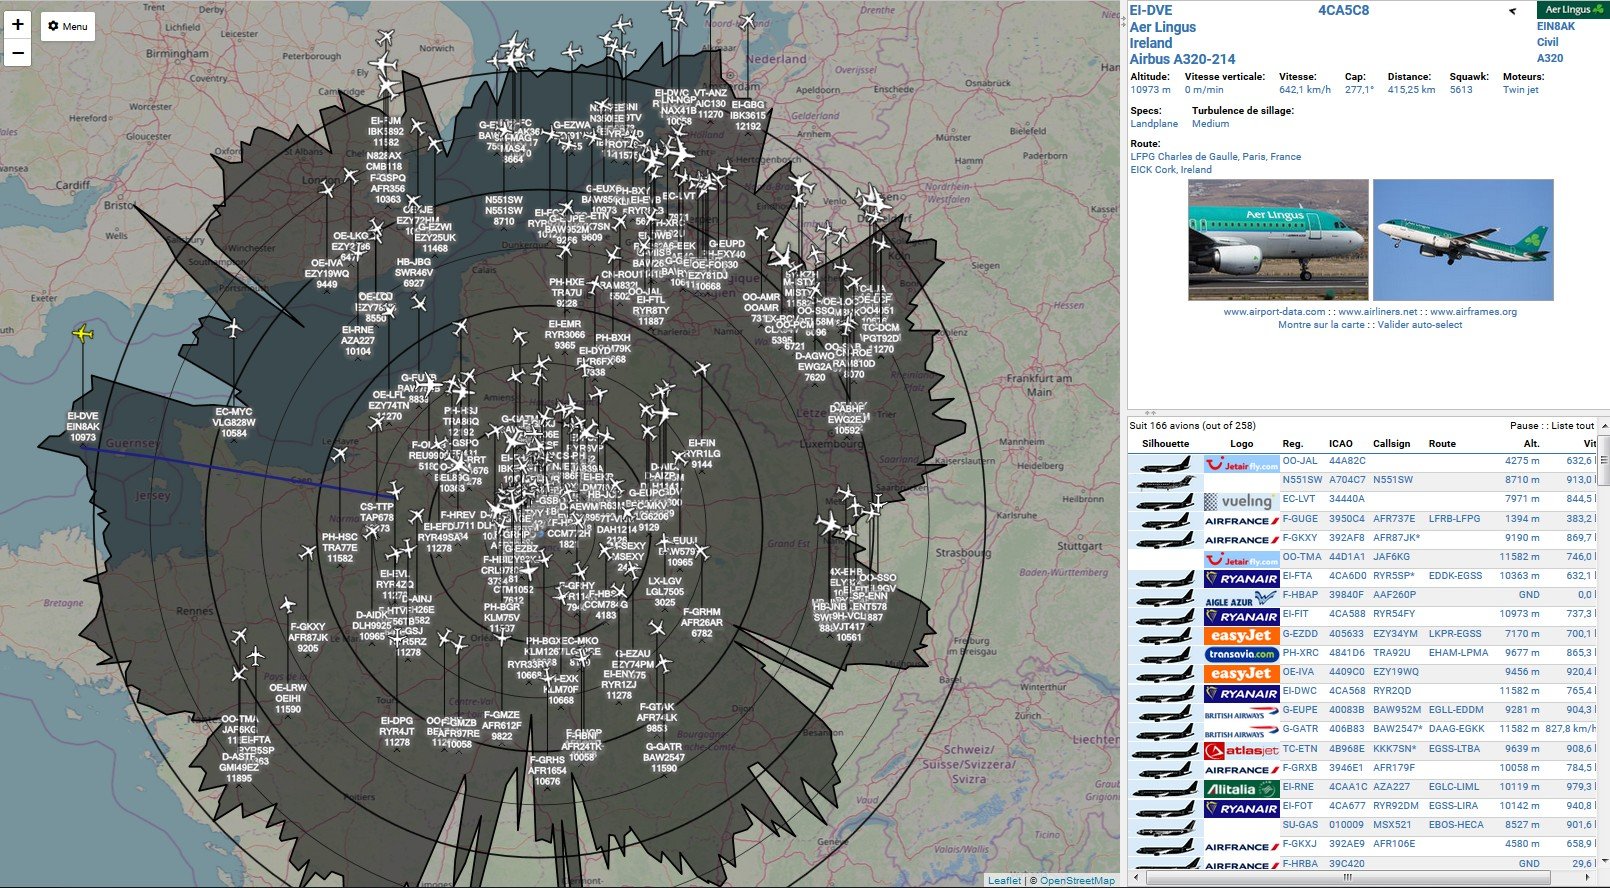
Task: Click Valider auto-select link
Action: tap(1420, 325)
